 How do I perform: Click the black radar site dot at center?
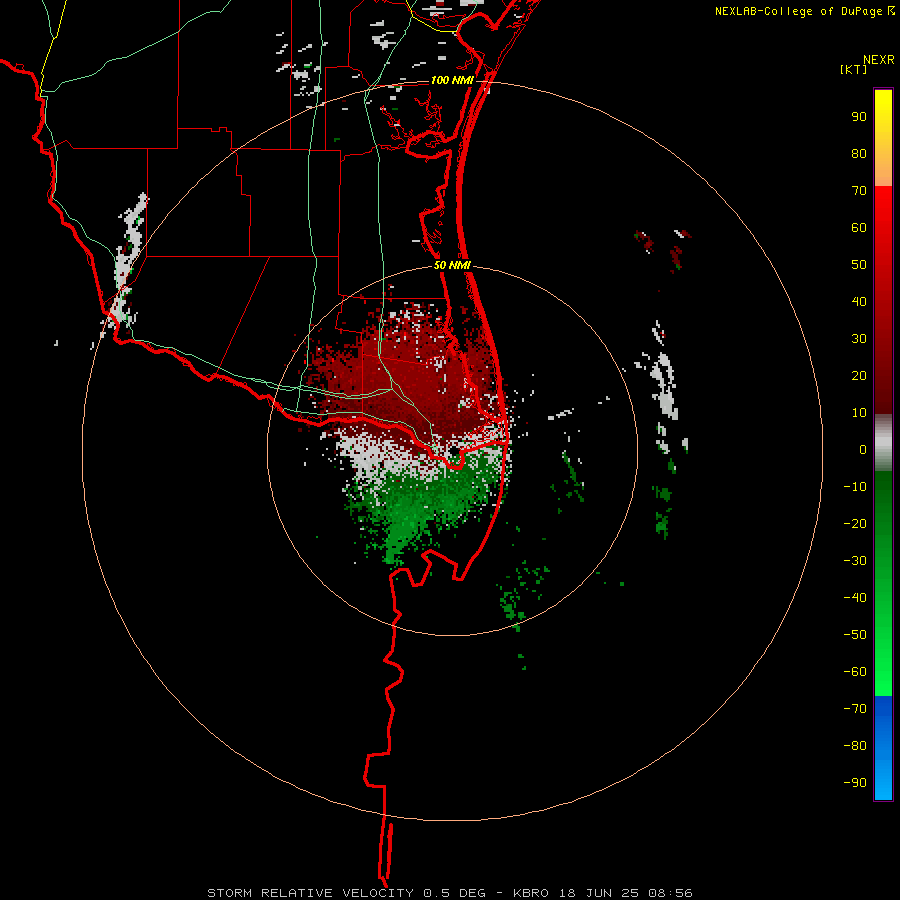453,452
